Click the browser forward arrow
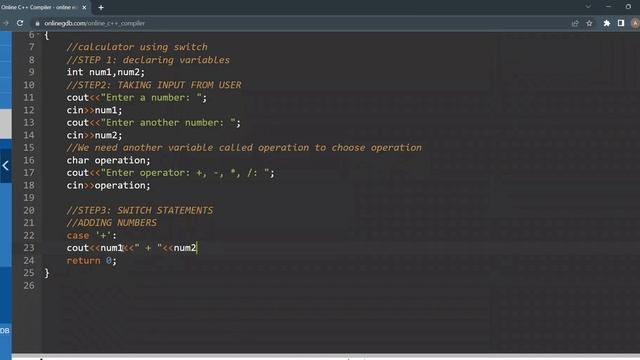This screenshot has height=360, width=640. (6, 23)
